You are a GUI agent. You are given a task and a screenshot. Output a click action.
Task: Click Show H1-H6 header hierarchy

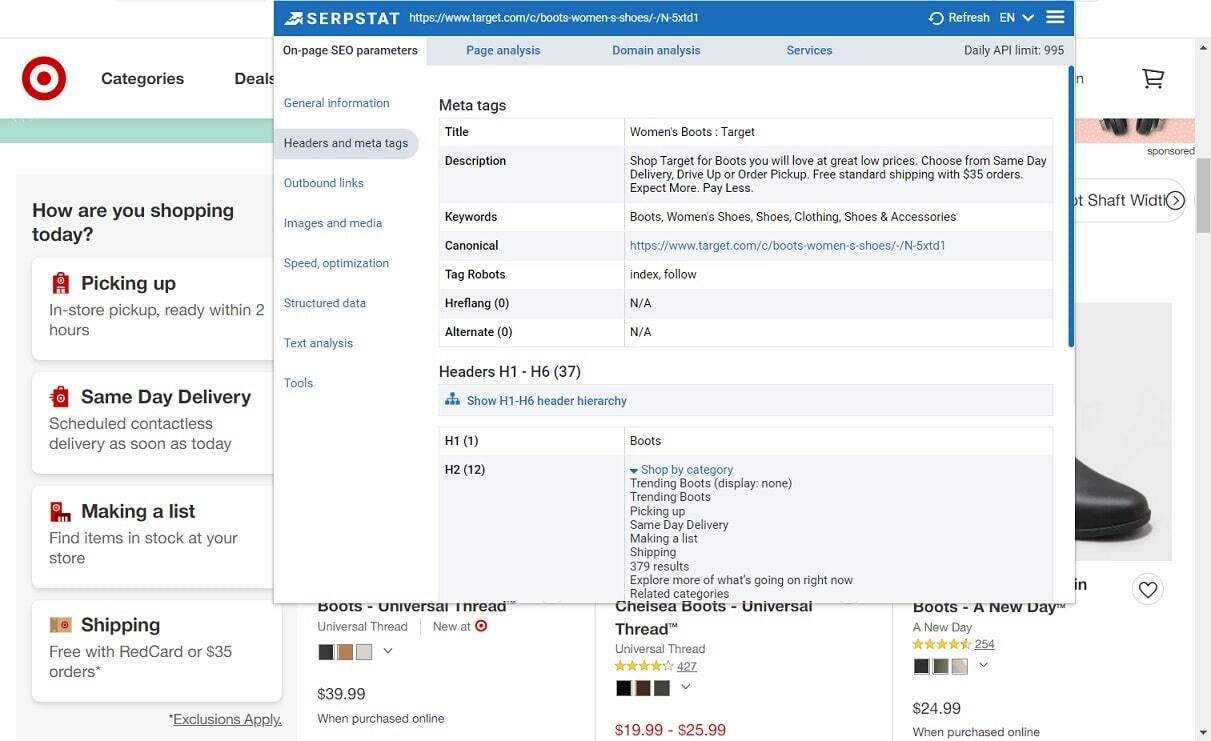(x=547, y=400)
